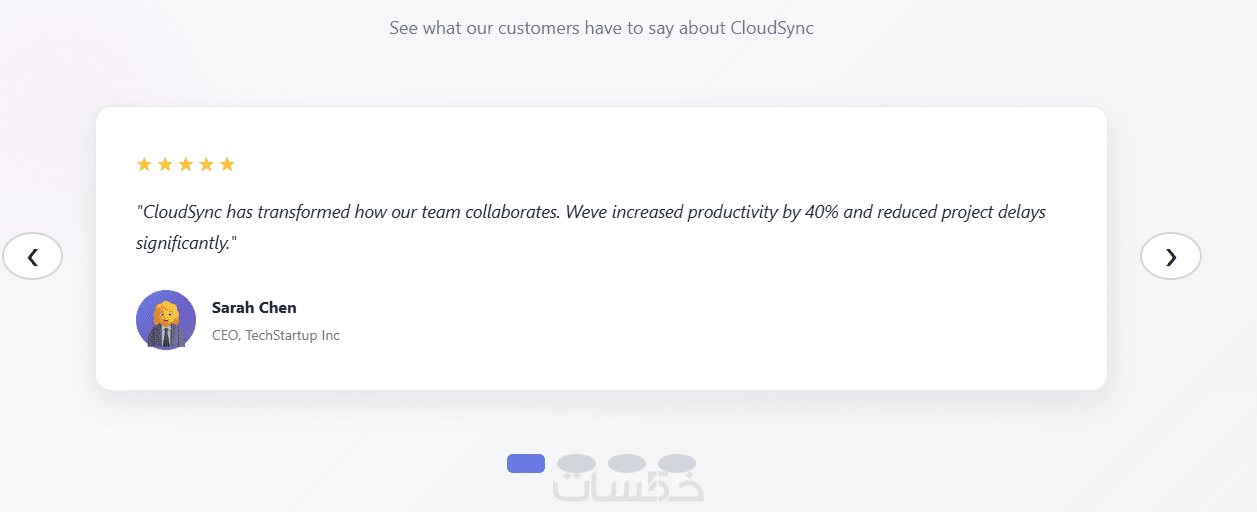Show the fourth slide via last dot
1257x512 pixels.
pos(677,463)
